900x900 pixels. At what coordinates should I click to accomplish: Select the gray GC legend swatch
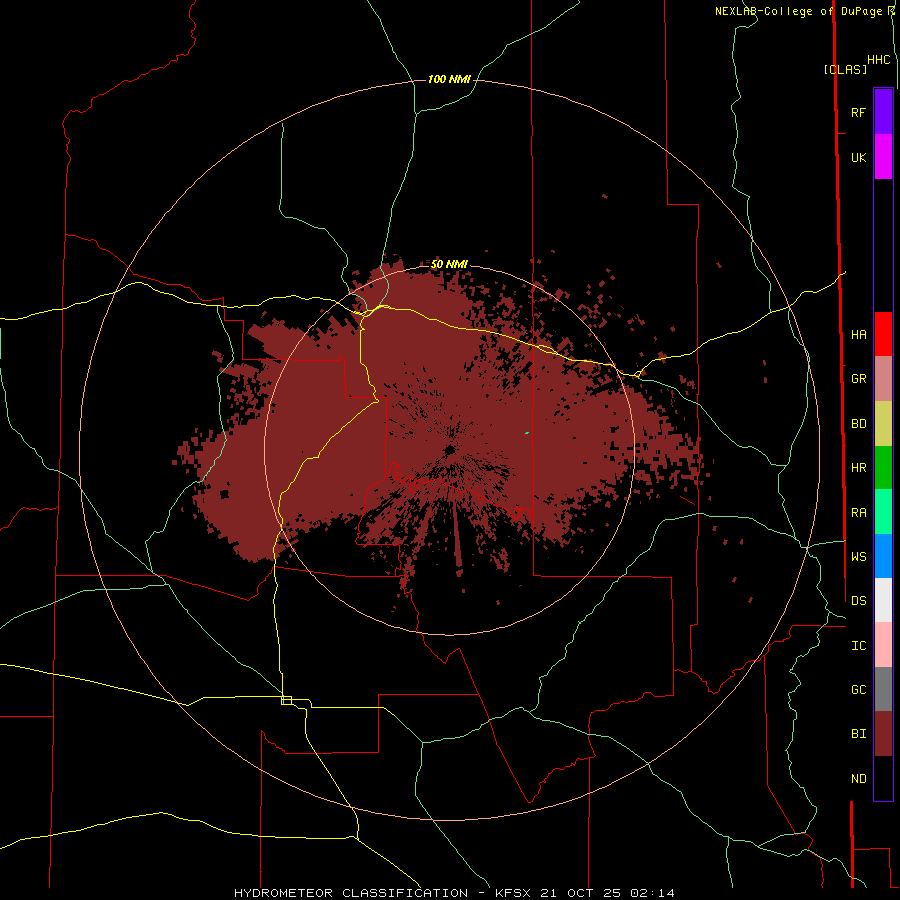(883, 689)
